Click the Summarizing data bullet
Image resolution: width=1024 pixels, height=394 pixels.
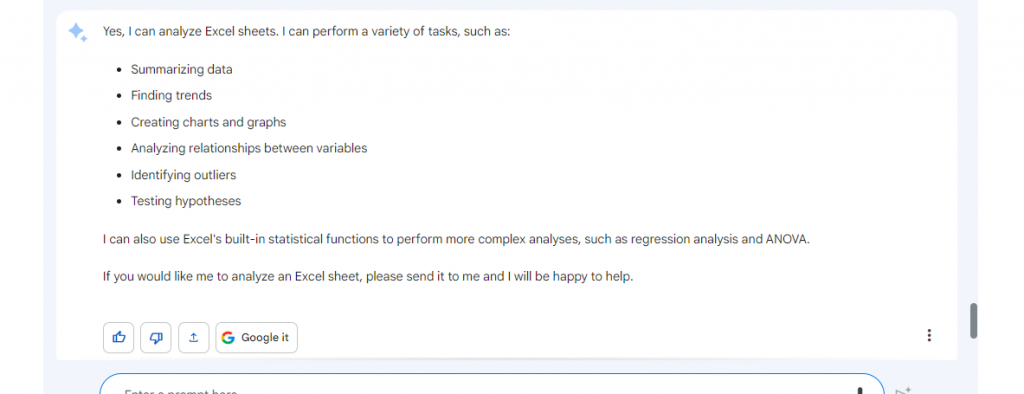[x=182, y=69]
